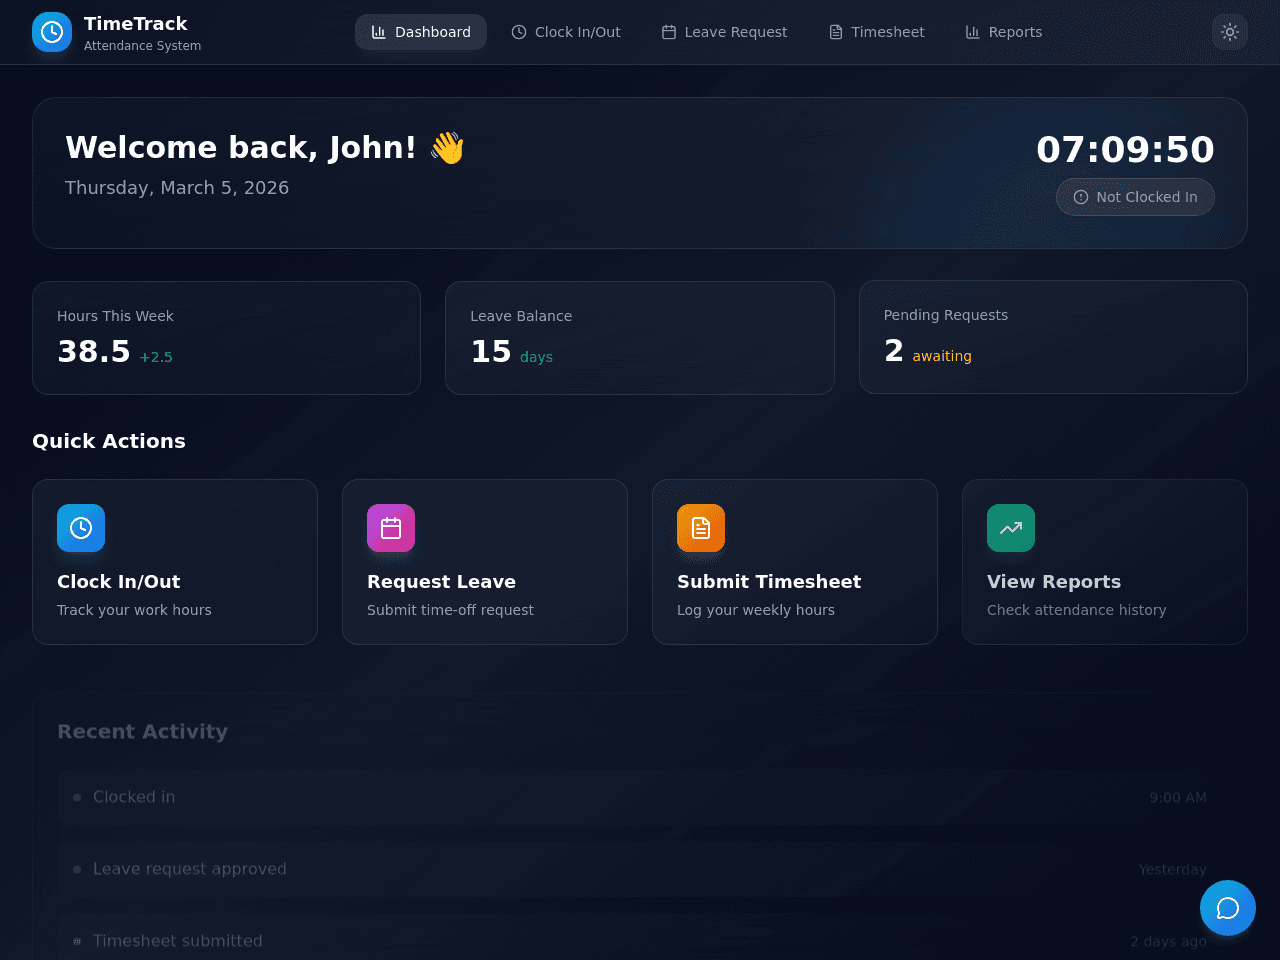Click the Hours This Week stat card
This screenshot has width=1280, height=960.
coord(227,338)
